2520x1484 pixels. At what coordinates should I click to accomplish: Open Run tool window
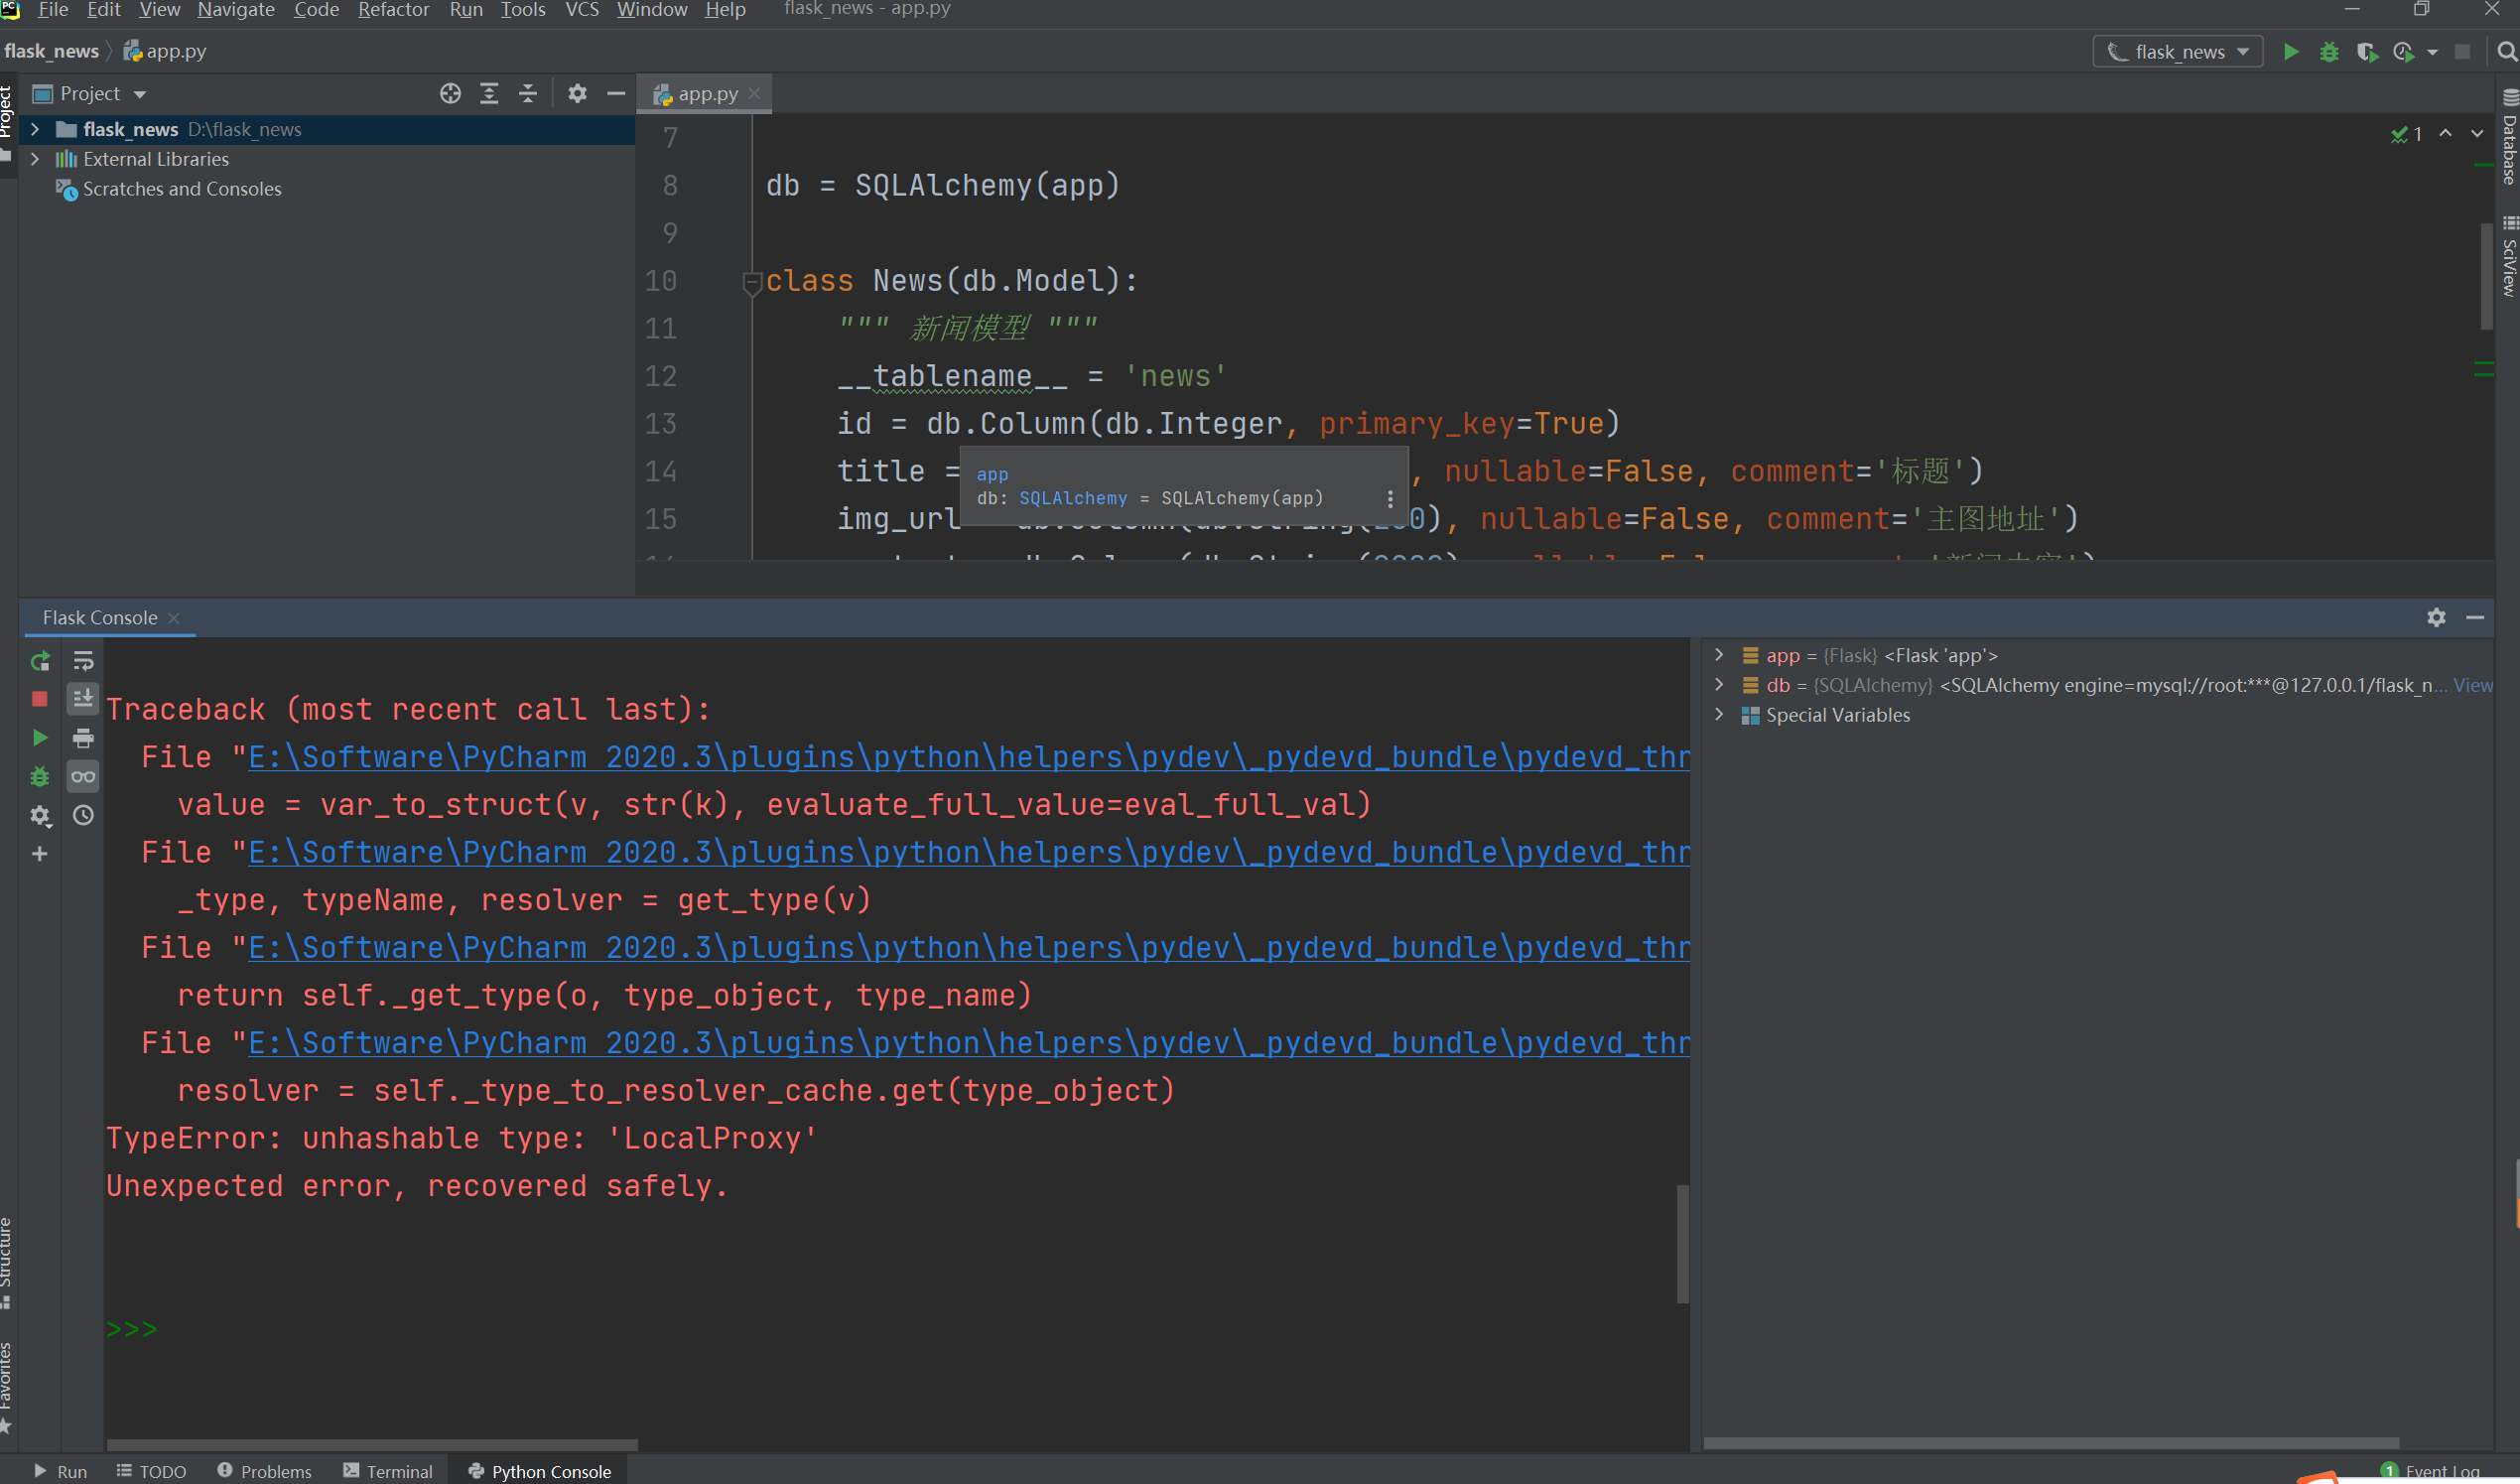pyautogui.click(x=60, y=1471)
